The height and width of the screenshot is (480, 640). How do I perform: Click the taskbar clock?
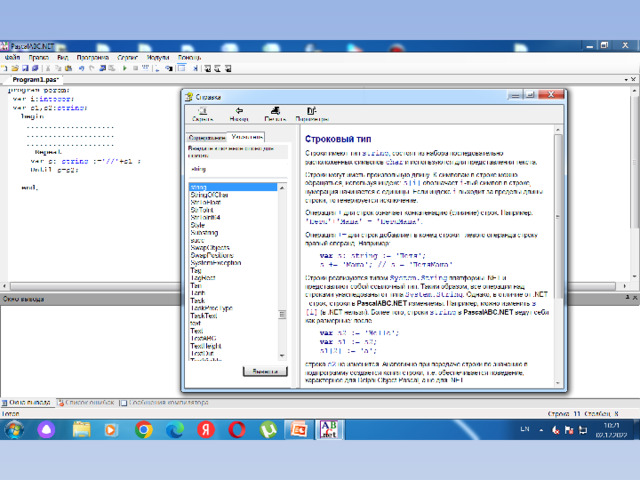pyautogui.click(x=611, y=430)
